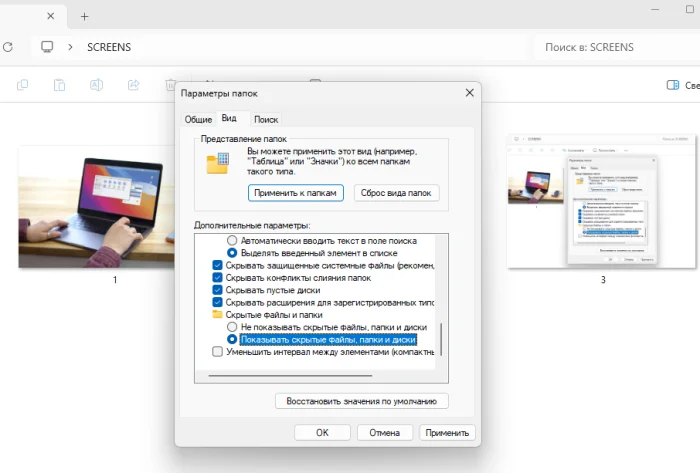Click Восстановить значения по умолчанию button
Viewport: 700px width, 473px height.
tap(362, 401)
